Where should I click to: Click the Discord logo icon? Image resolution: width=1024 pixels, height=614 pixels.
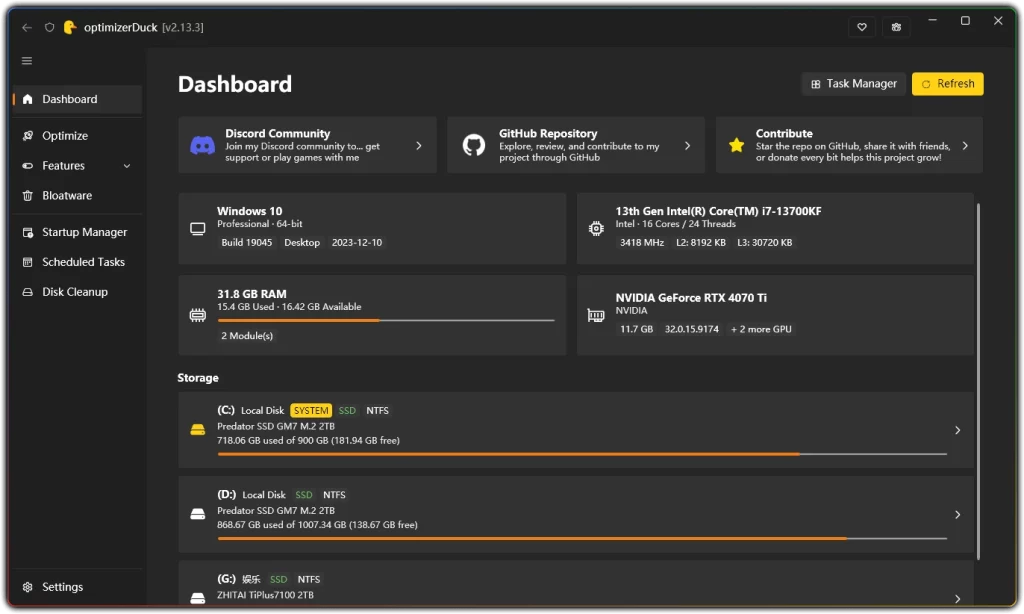coord(202,145)
